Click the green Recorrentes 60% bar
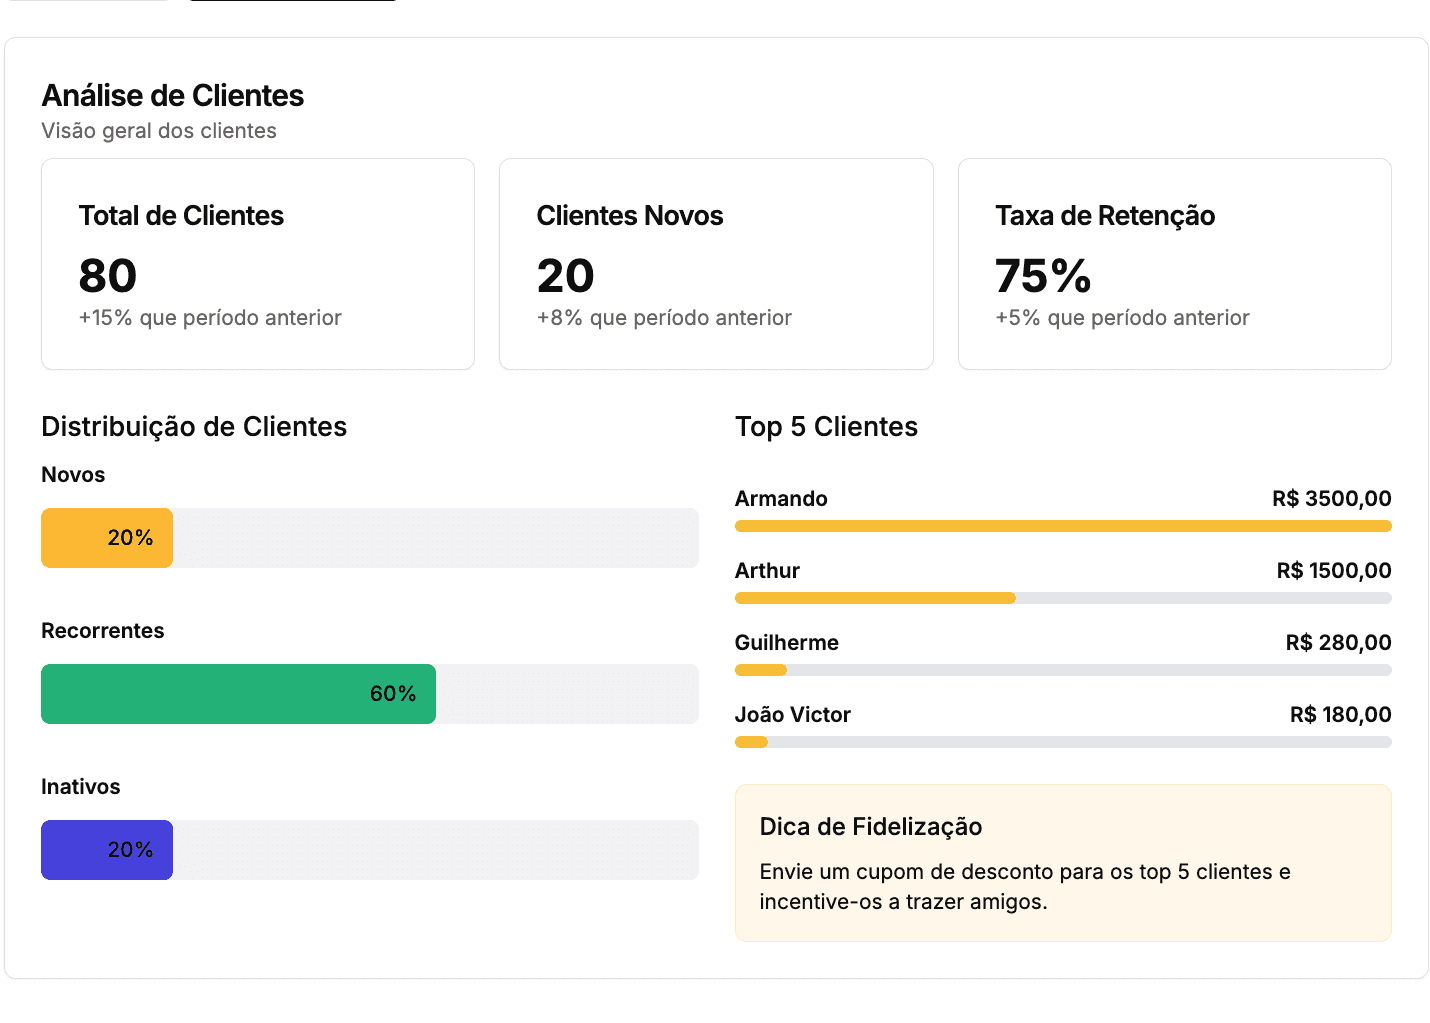The height and width of the screenshot is (1023, 1430). click(x=238, y=694)
